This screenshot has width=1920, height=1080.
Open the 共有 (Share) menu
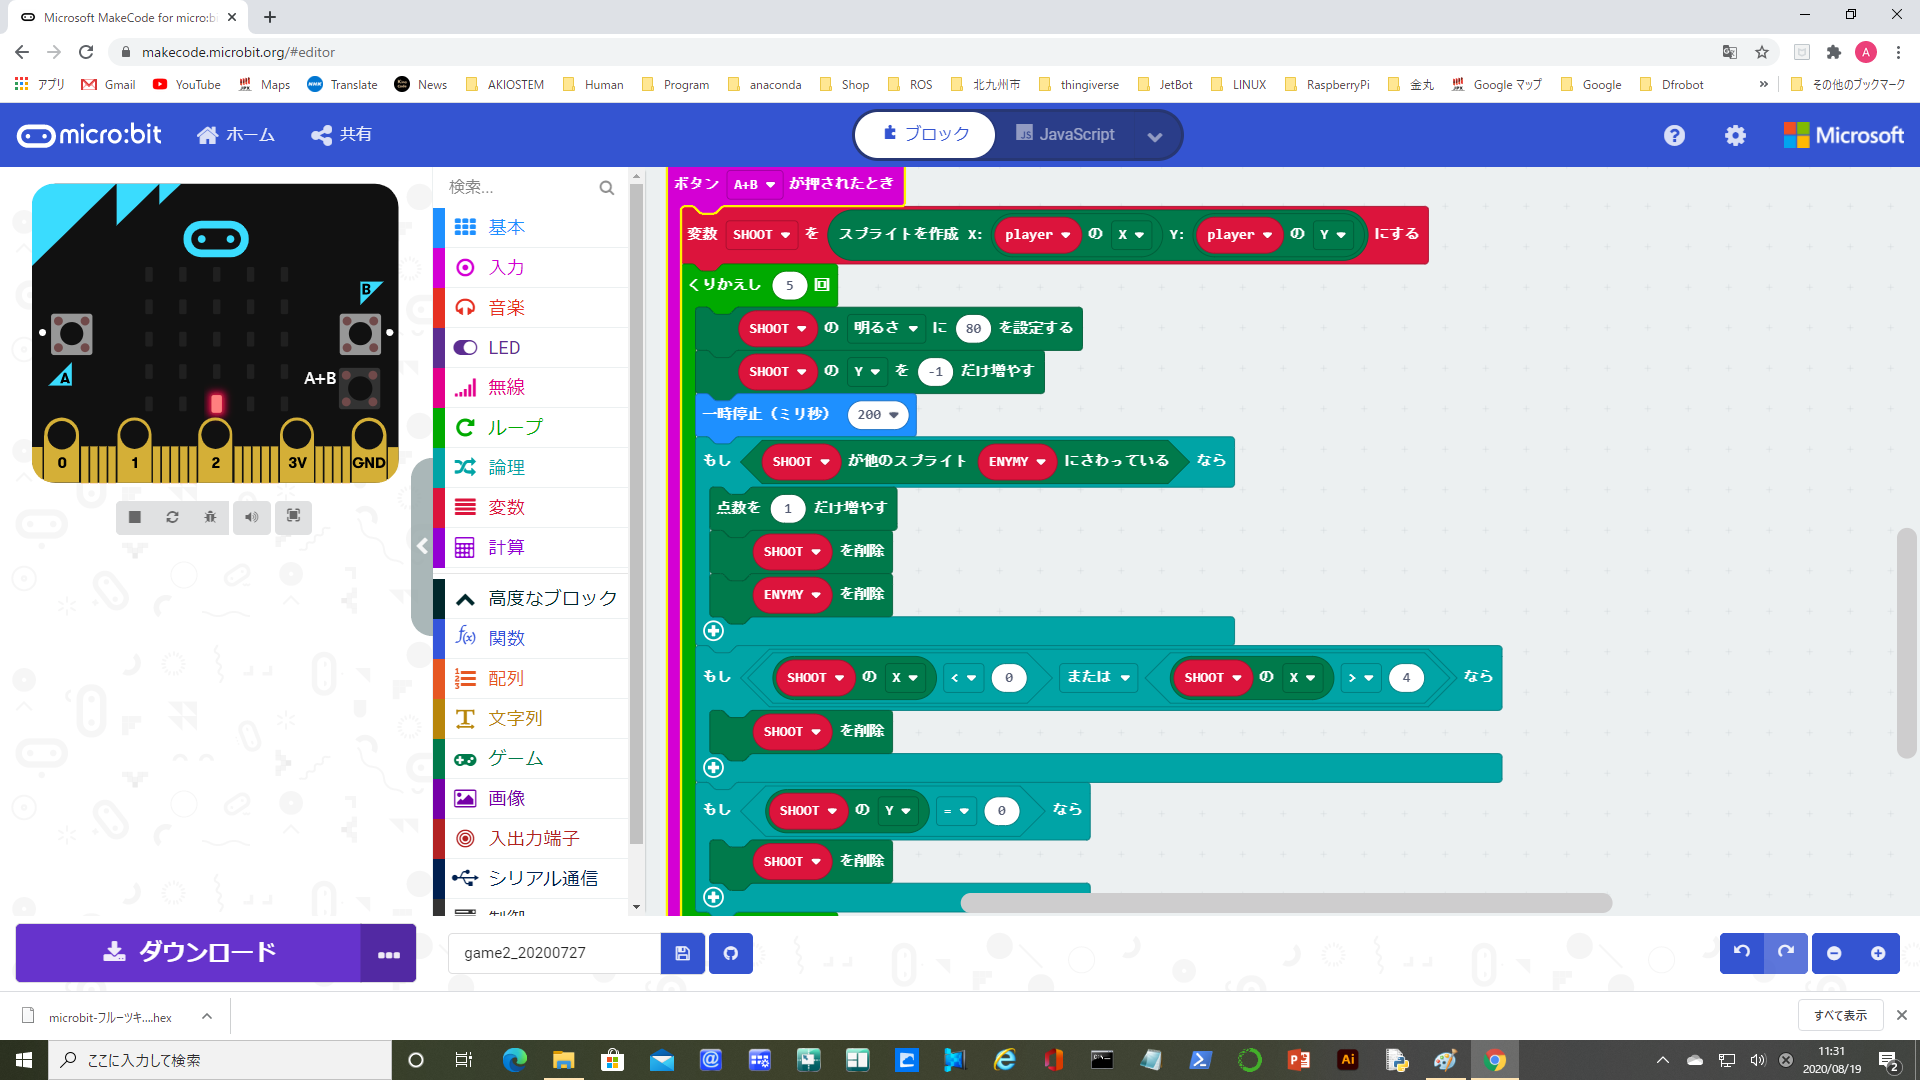tap(340, 134)
